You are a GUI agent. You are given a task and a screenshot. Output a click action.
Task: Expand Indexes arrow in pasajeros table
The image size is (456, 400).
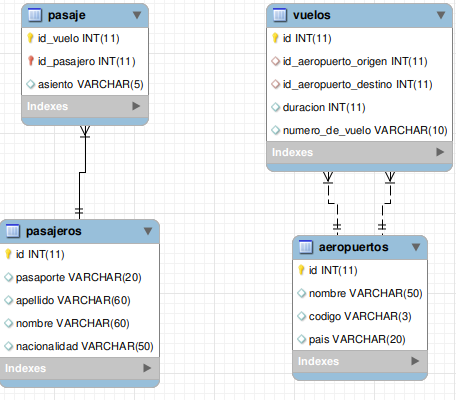click(147, 368)
